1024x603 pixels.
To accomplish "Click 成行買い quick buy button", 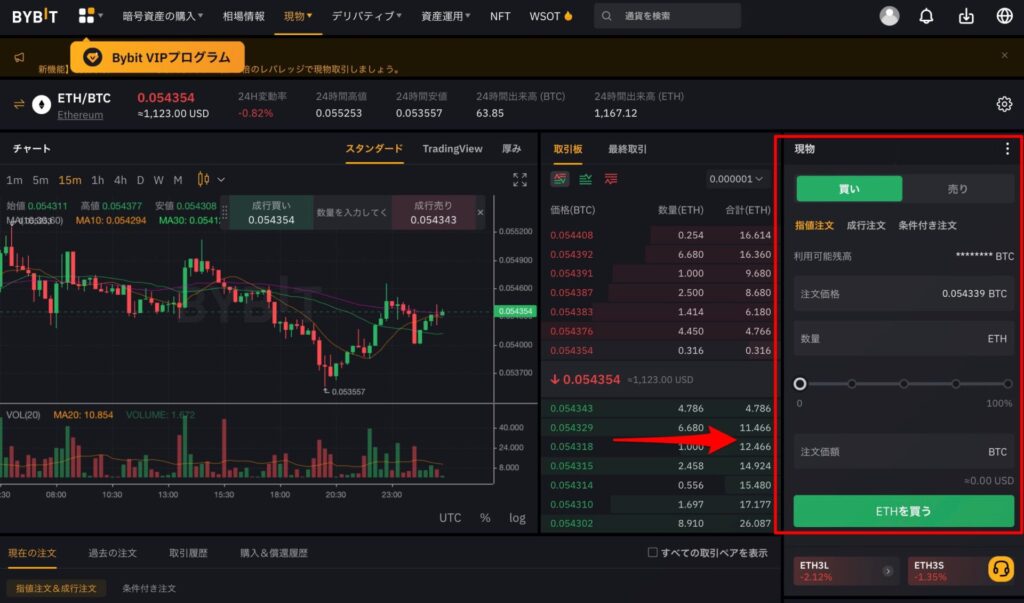I will pos(271,212).
